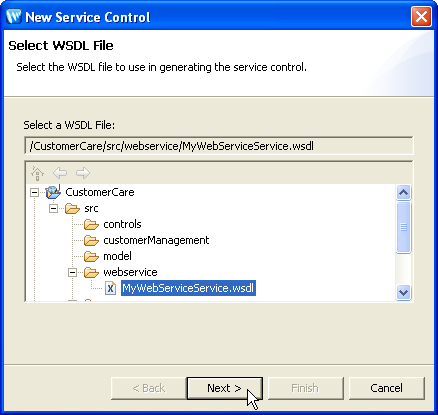Select MyWebServiceService.wsdl in the tree

[188, 288]
